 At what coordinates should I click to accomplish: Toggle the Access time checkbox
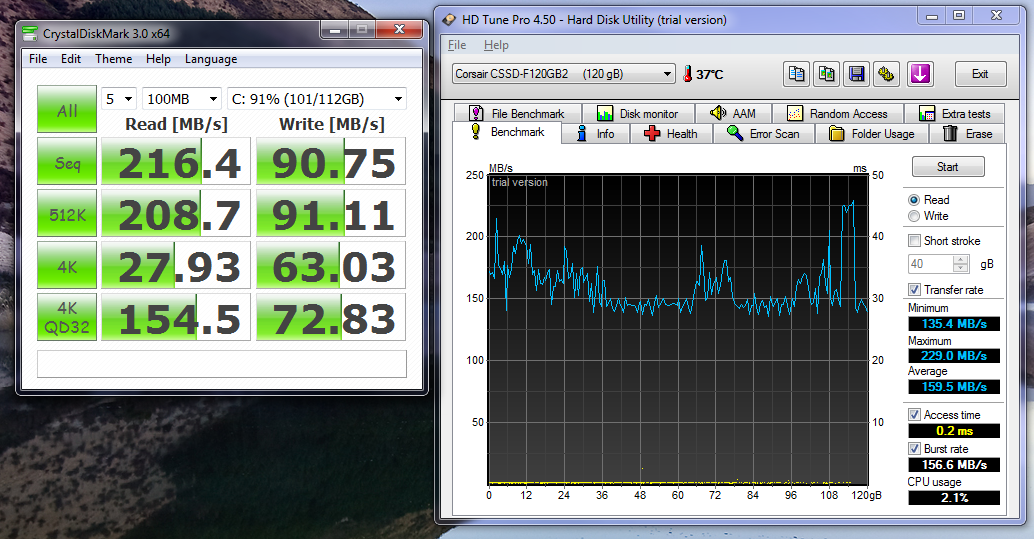coord(915,415)
